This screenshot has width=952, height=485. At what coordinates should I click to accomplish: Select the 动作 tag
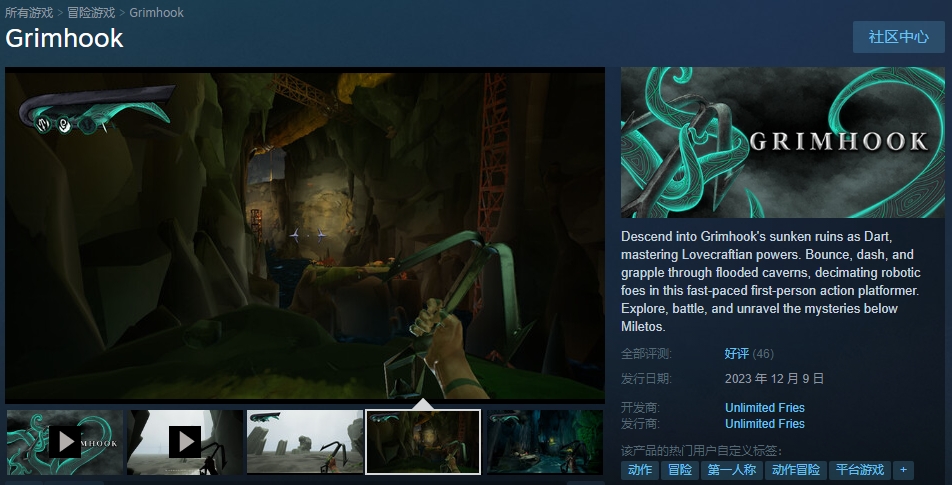coord(640,470)
